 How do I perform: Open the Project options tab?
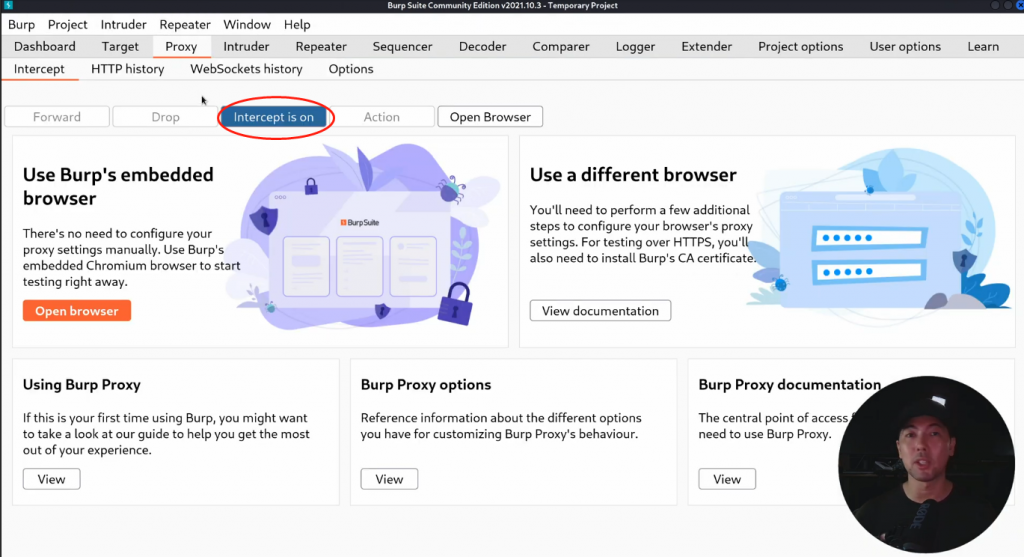[801, 46]
